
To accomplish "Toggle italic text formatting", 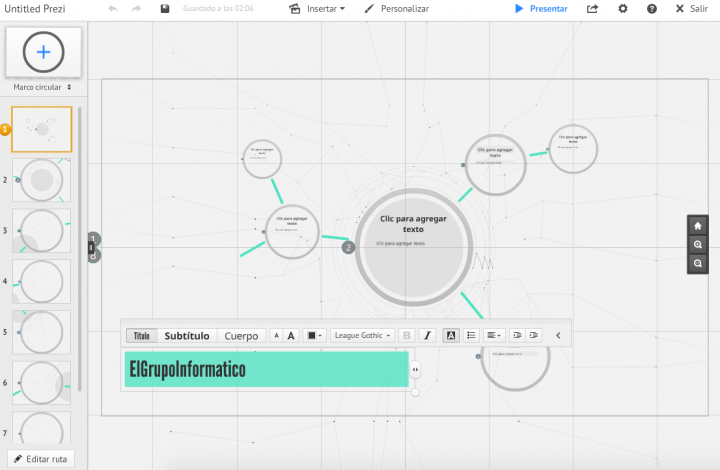I will click(x=427, y=336).
